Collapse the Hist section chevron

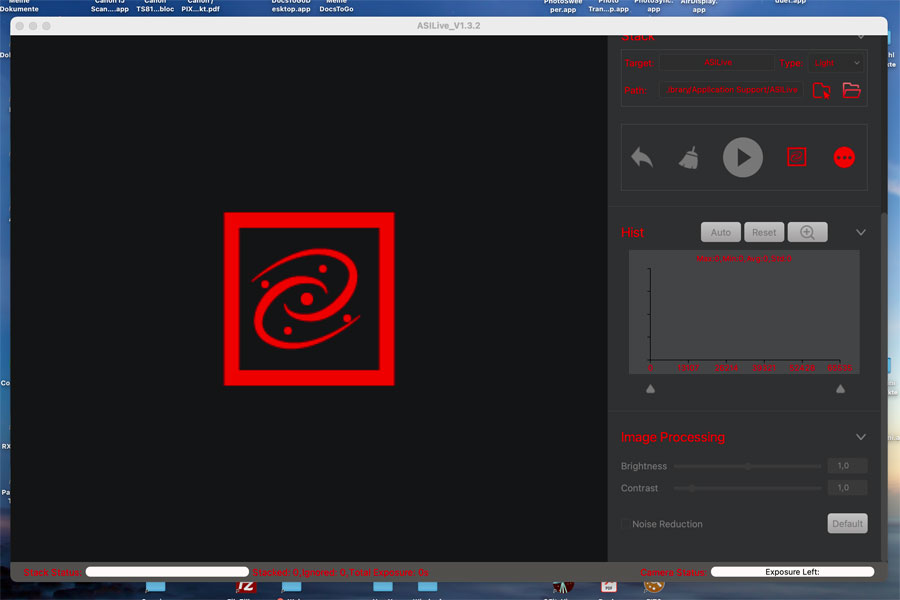coord(861,233)
